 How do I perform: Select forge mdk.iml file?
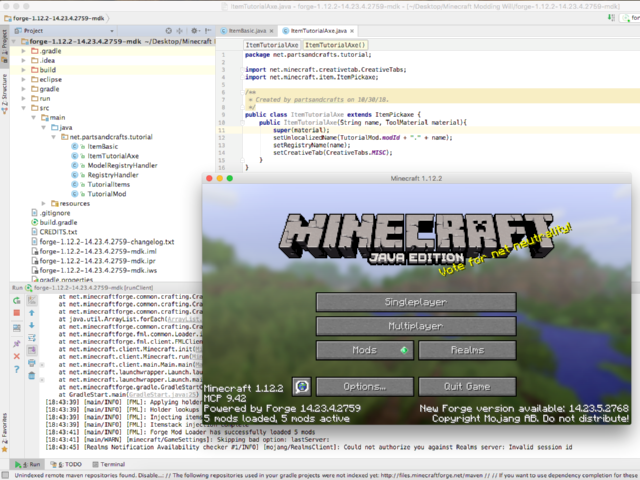pos(98,251)
